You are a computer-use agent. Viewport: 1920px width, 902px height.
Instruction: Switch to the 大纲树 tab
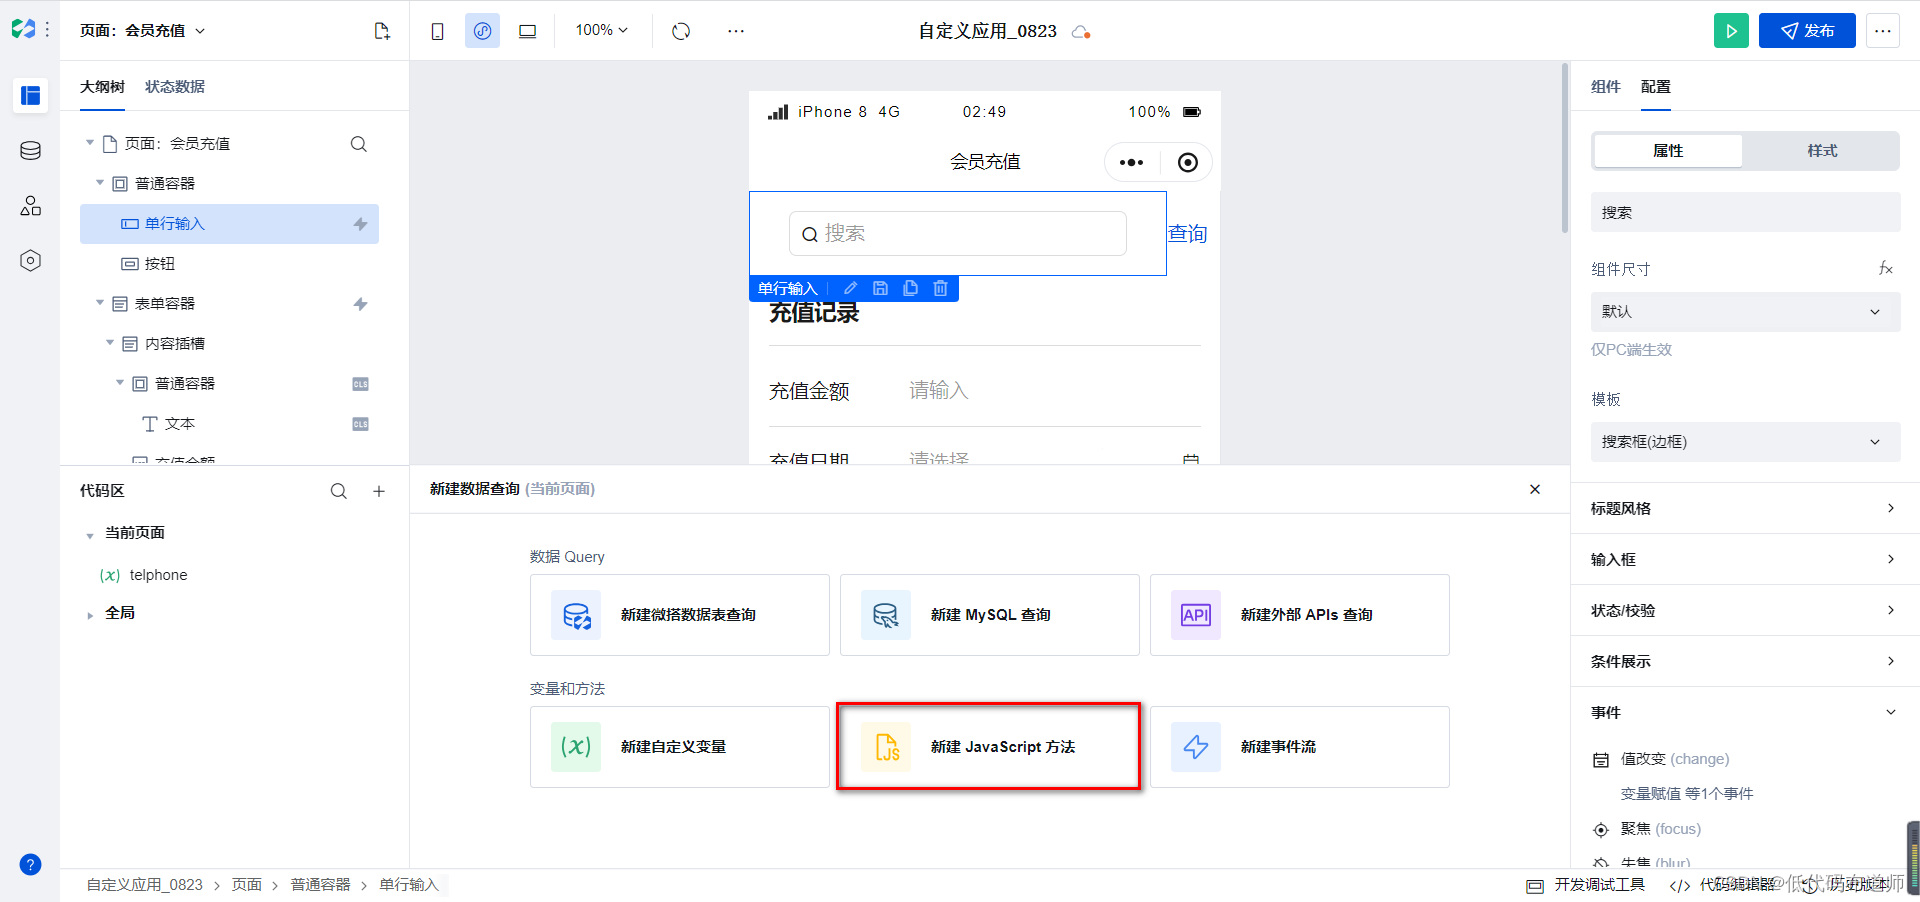pyautogui.click(x=102, y=87)
